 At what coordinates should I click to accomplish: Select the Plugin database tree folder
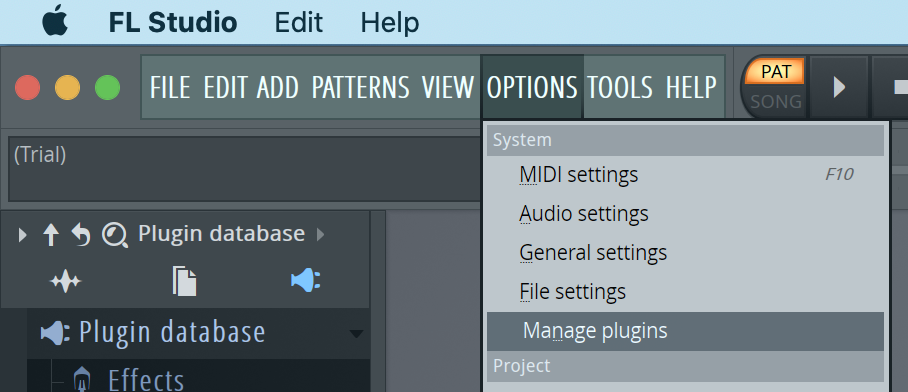[x=172, y=332]
